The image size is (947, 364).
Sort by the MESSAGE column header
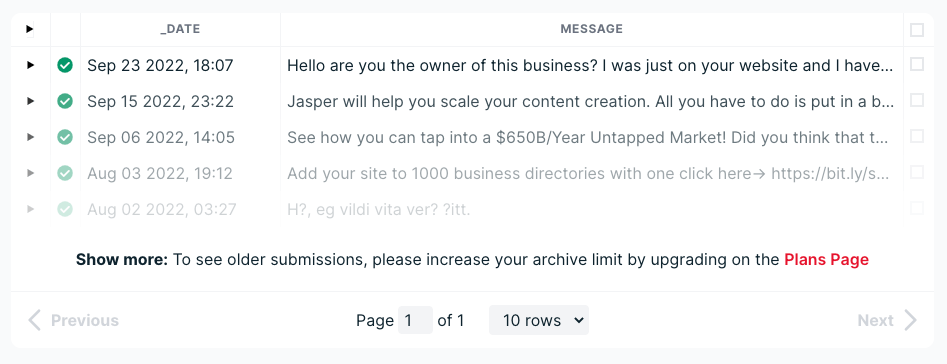point(592,29)
